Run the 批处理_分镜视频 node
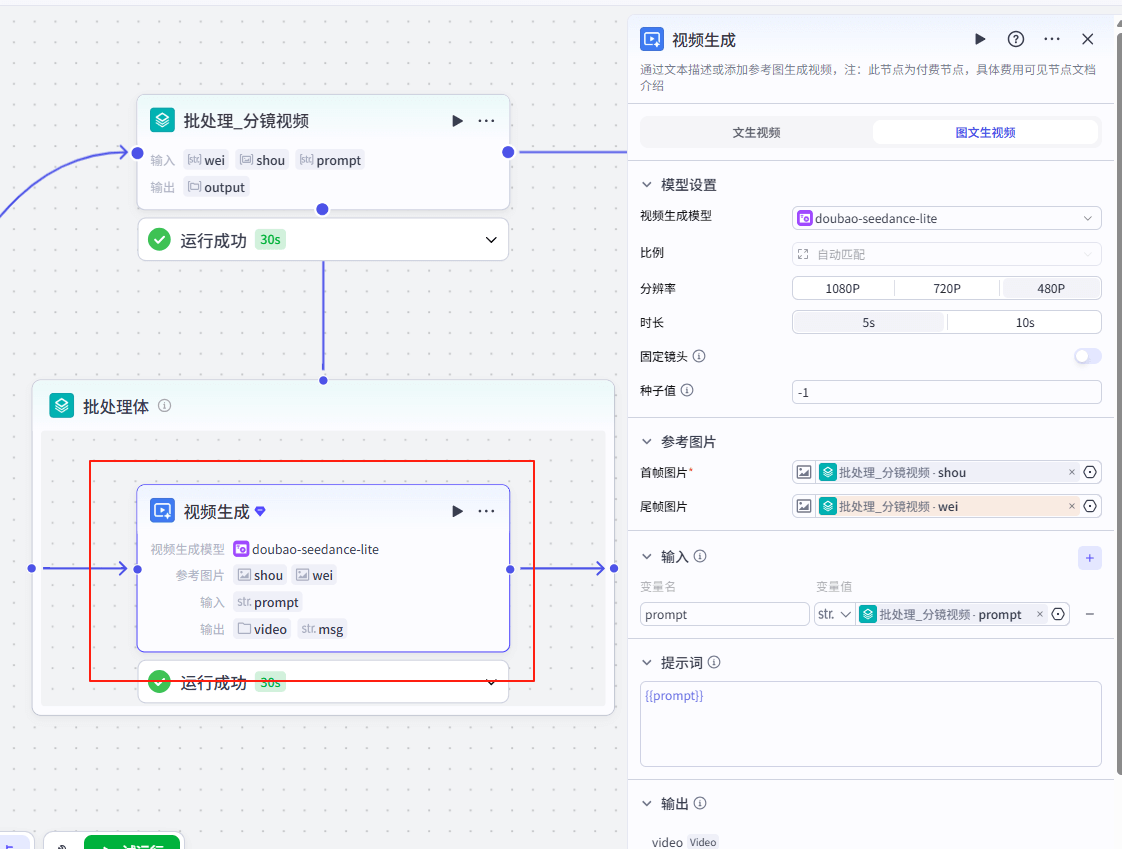Screen dimensions: 1122x849 click(x=457, y=121)
